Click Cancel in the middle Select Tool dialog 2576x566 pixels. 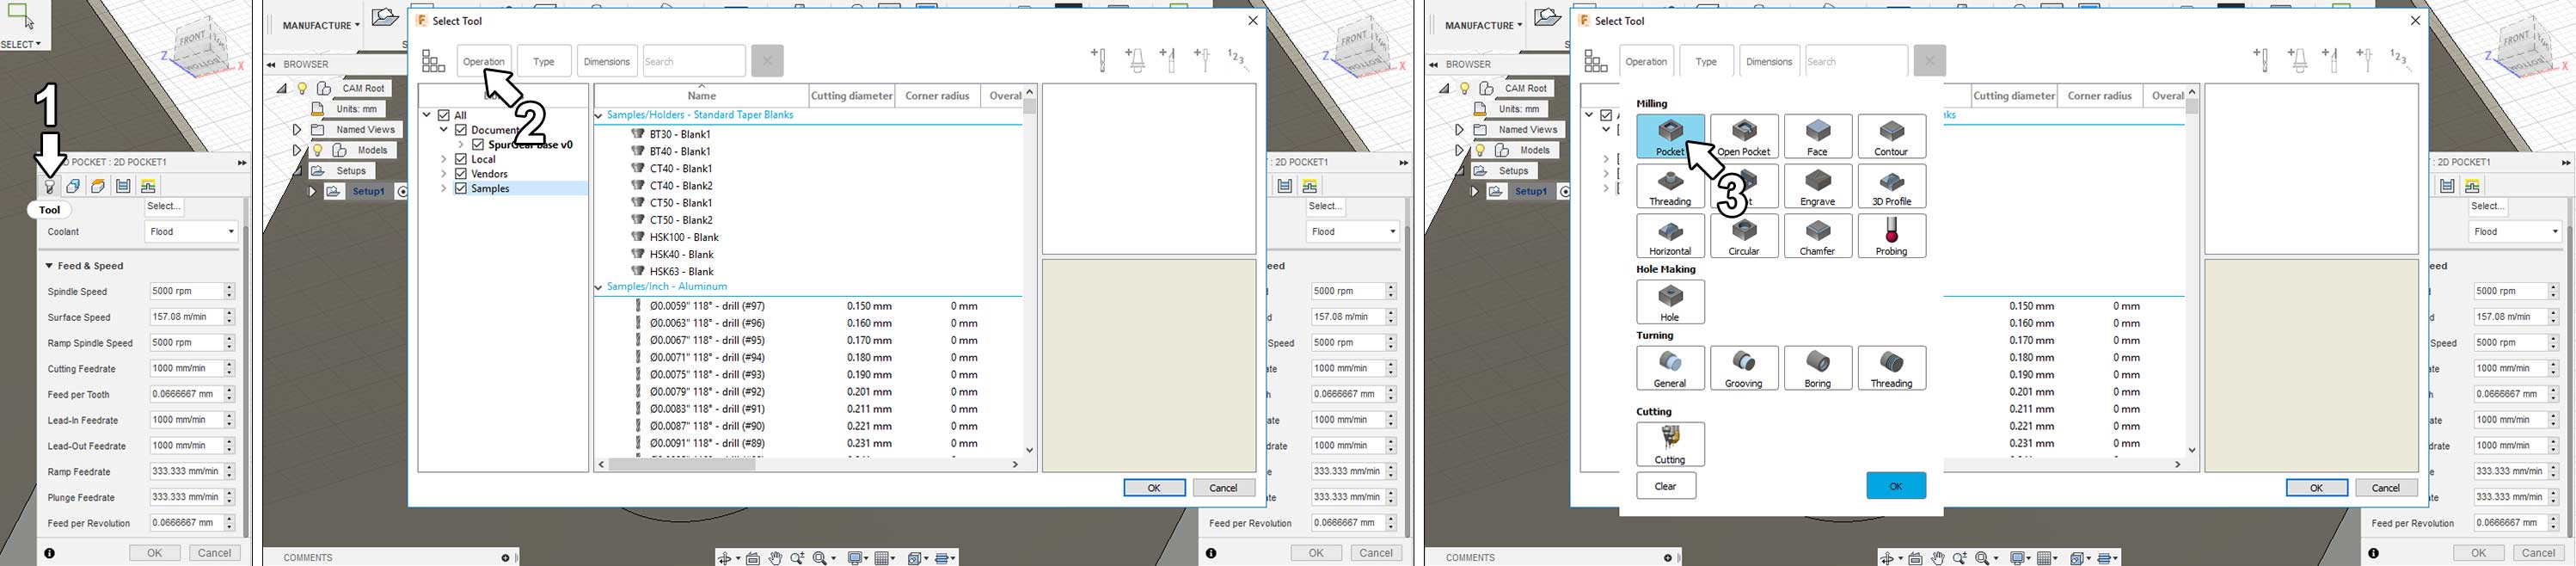[1224, 488]
